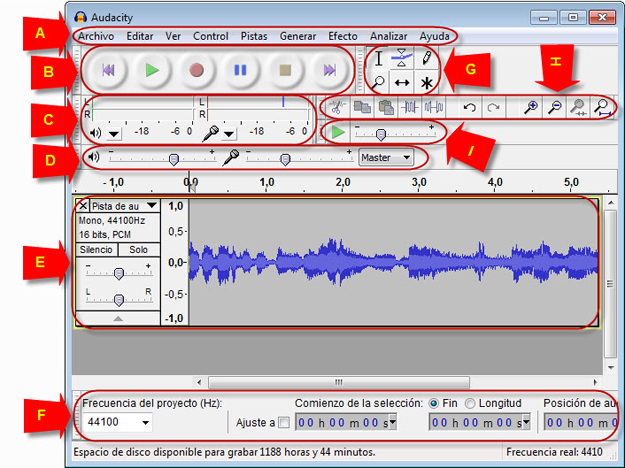Screen dimensions: 625x468
Task: Click the blue waveform in track area
Action: 393,262
